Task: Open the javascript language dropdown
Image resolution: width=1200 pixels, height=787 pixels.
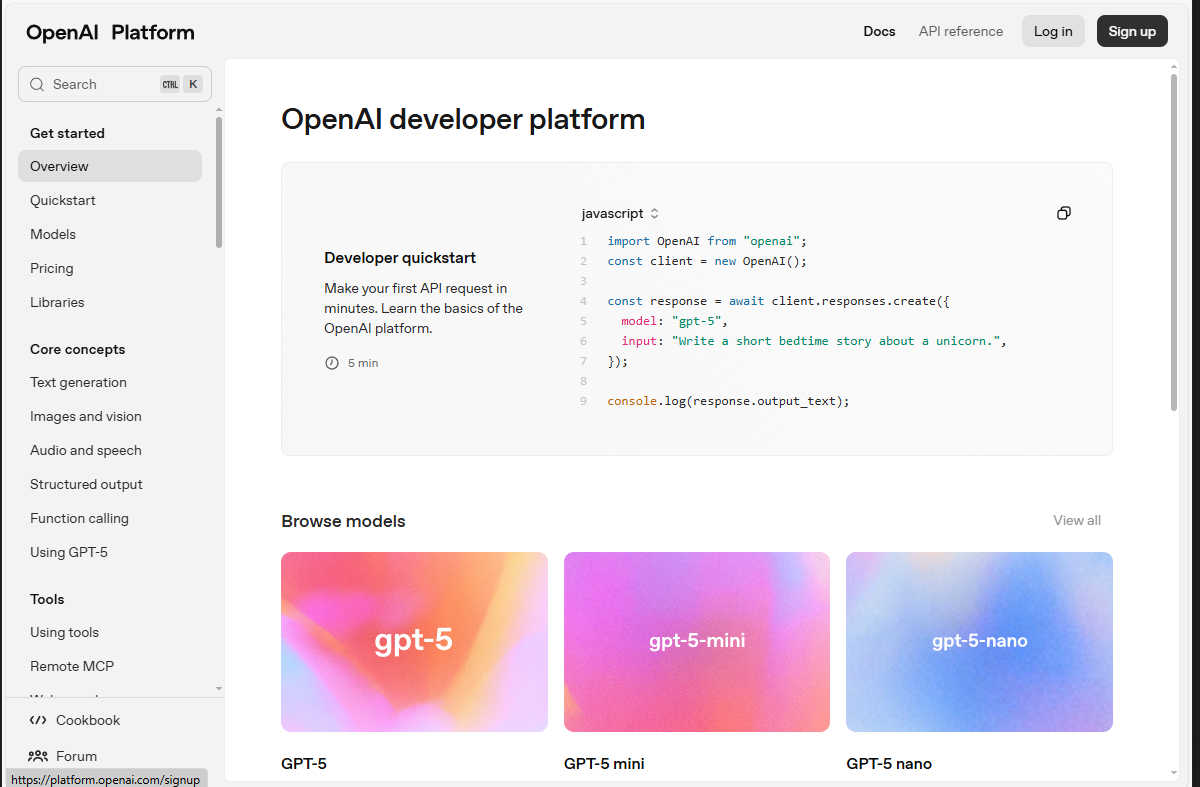Action: pos(620,213)
